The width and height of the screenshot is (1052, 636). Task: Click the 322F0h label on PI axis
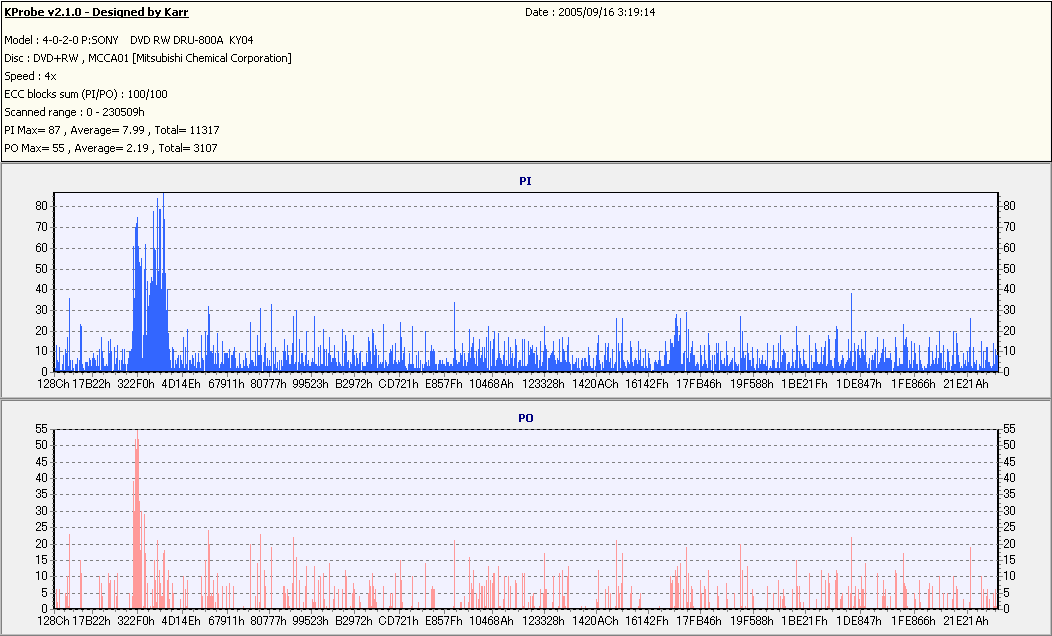(x=136, y=384)
